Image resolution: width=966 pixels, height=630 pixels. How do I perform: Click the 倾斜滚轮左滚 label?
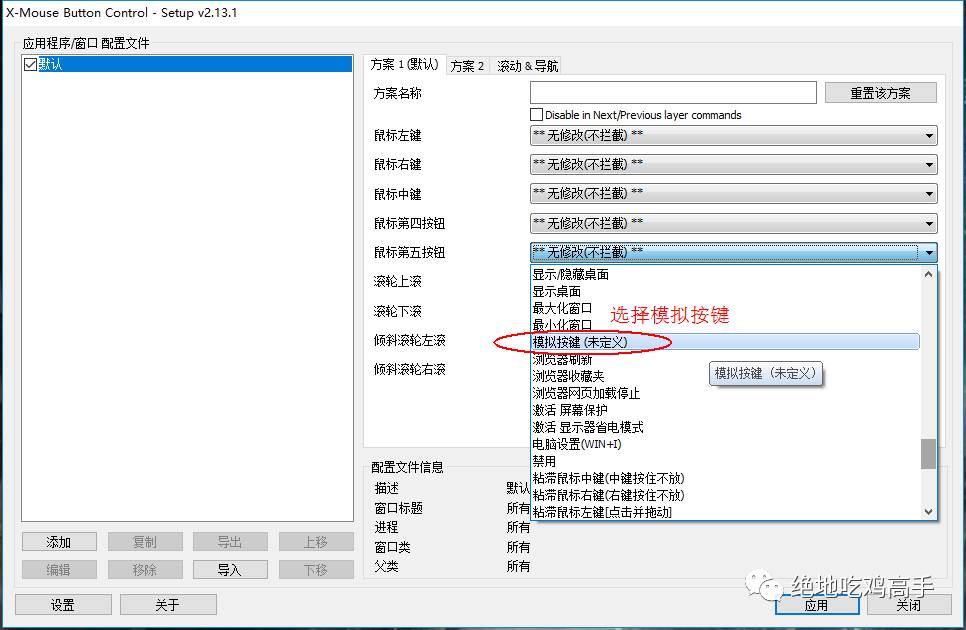pyautogui.click(x=409, y=340)
